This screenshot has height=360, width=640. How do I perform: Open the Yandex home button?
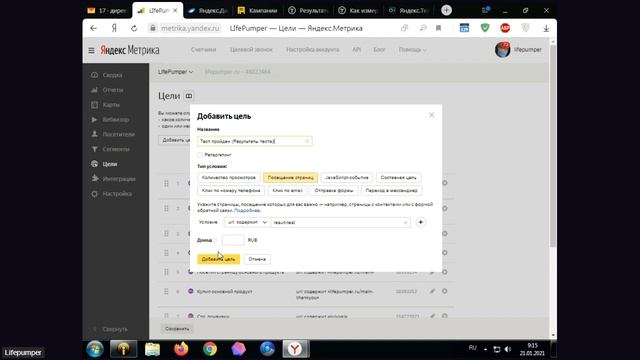[114, 28]
